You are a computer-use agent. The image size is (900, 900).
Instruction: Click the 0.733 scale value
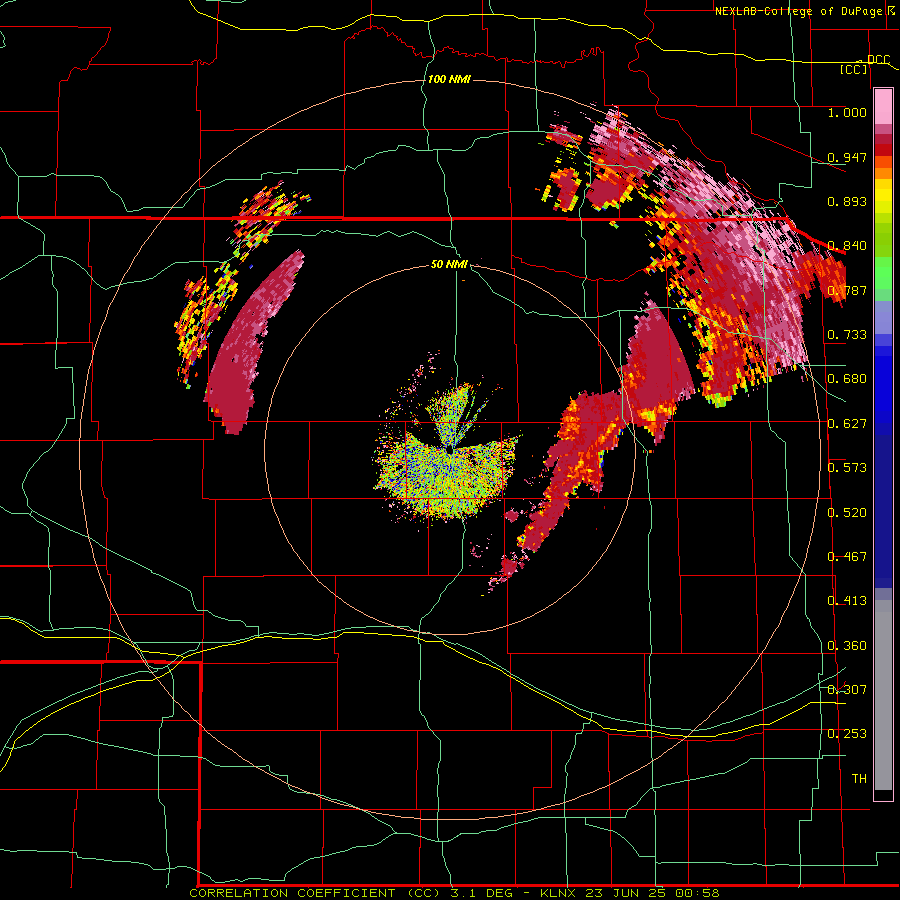click(847, 335)
